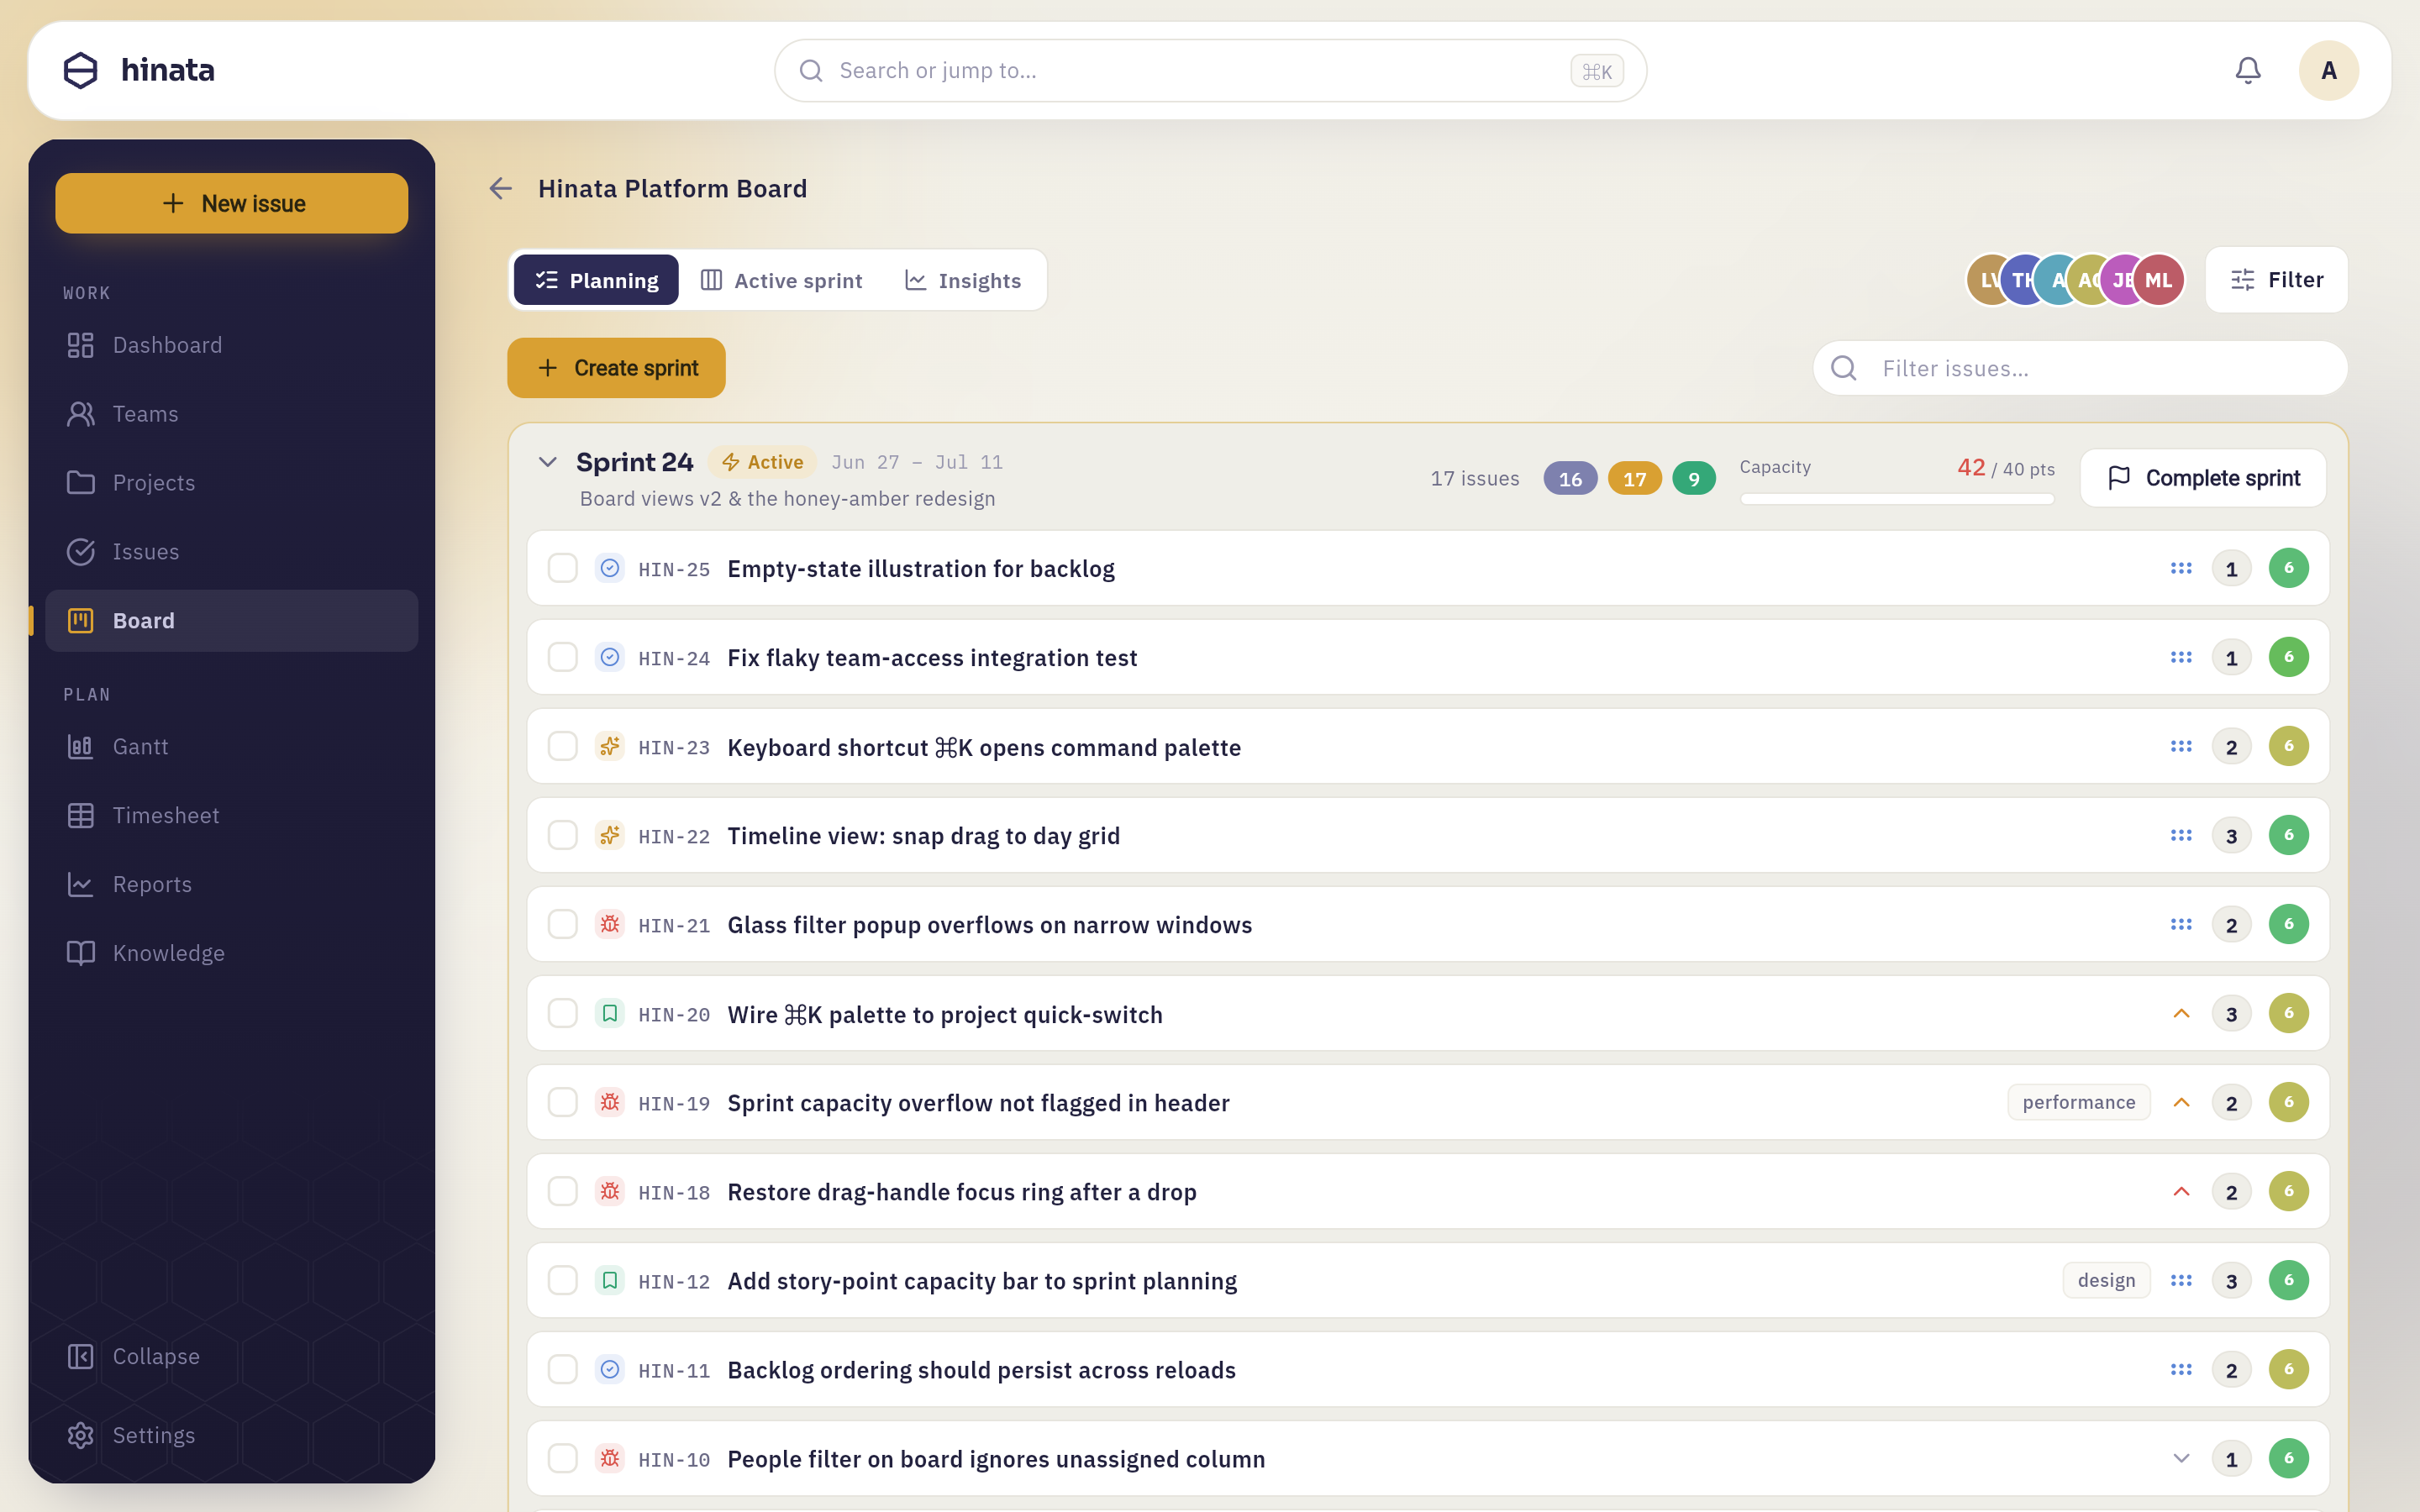Open Issues in sidebar

pyautogui.click(x=232, y=552)
